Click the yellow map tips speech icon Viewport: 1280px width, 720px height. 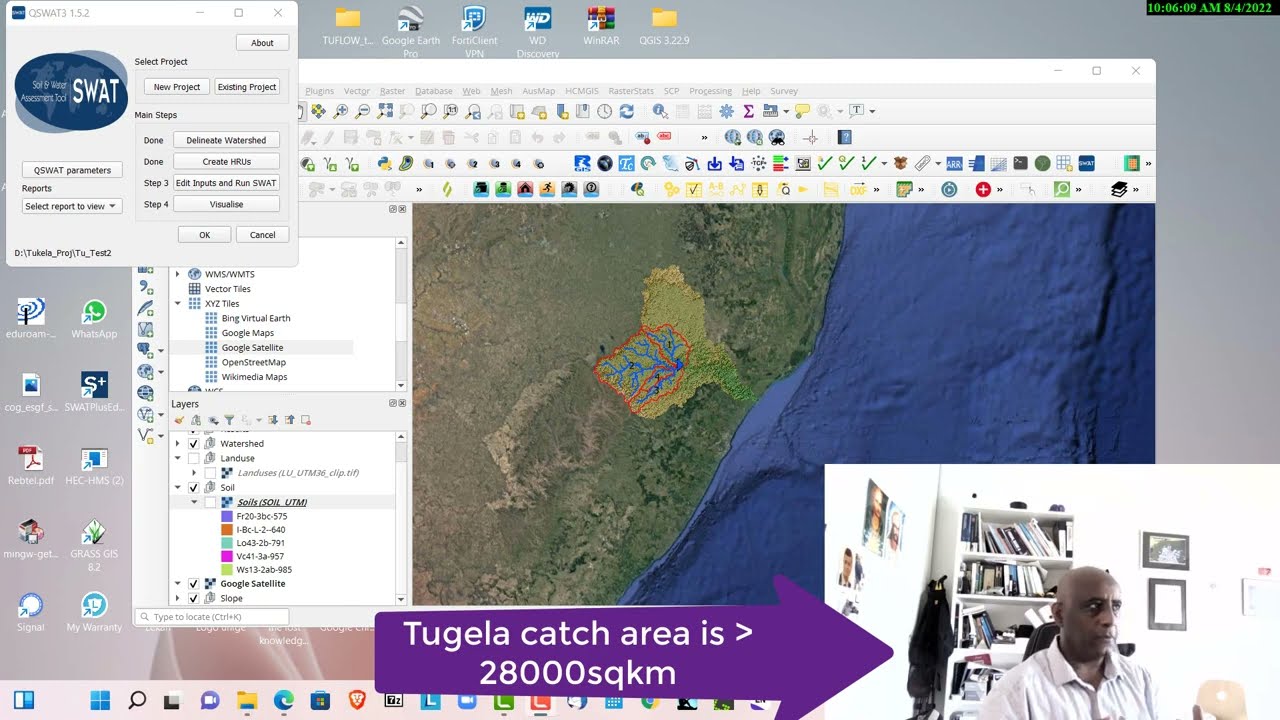[x=802, y=111]
